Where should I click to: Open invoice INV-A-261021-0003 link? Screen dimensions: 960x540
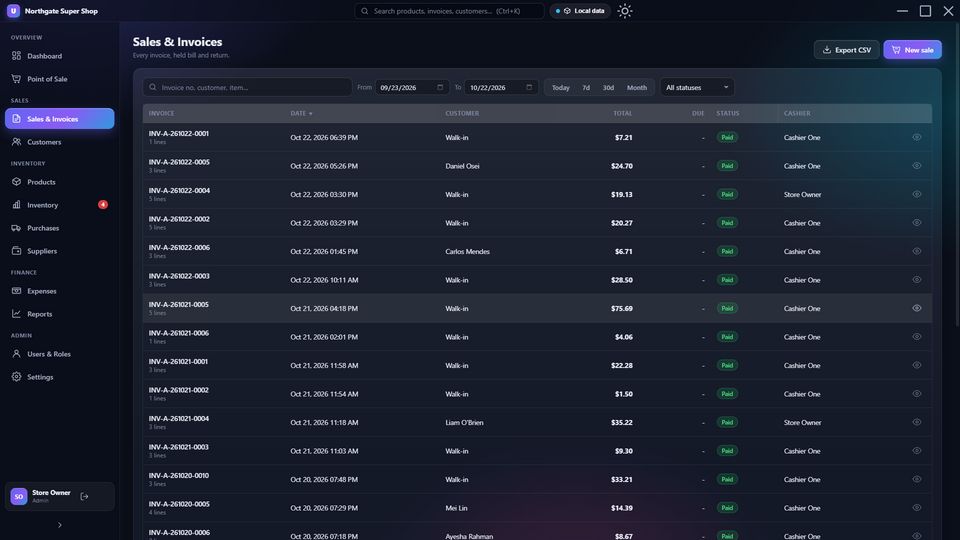point(178,447)
